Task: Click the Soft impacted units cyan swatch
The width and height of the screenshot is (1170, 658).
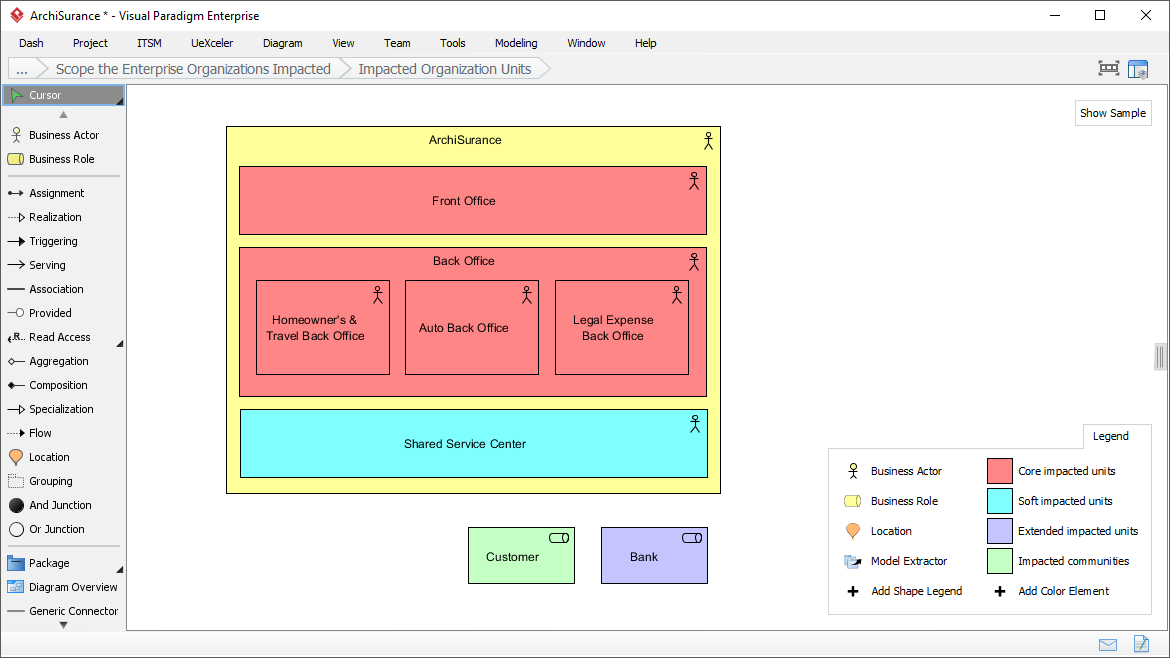Action: tap(999, 501)
